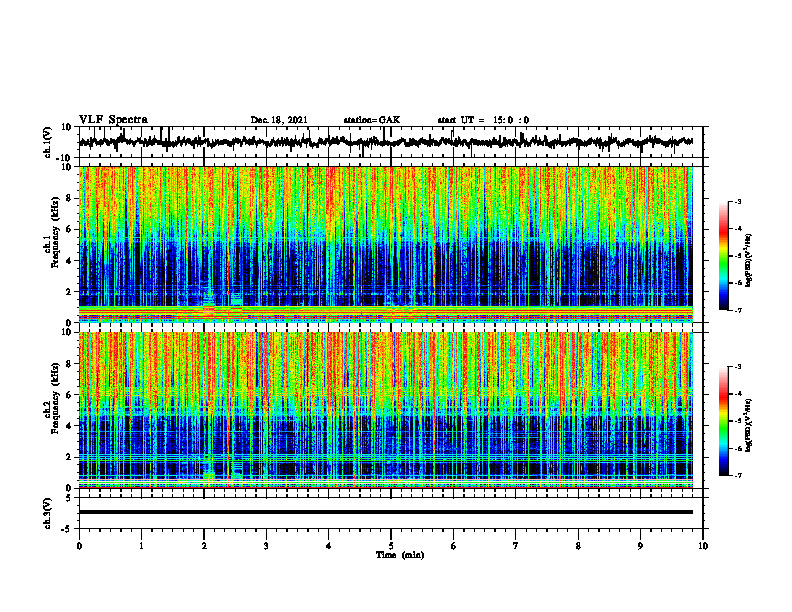The width and height of the screenshot is (792, 612).
Task: Click the "-3" label on ch.1 colorbar
Action: click(x=737, y=201)
